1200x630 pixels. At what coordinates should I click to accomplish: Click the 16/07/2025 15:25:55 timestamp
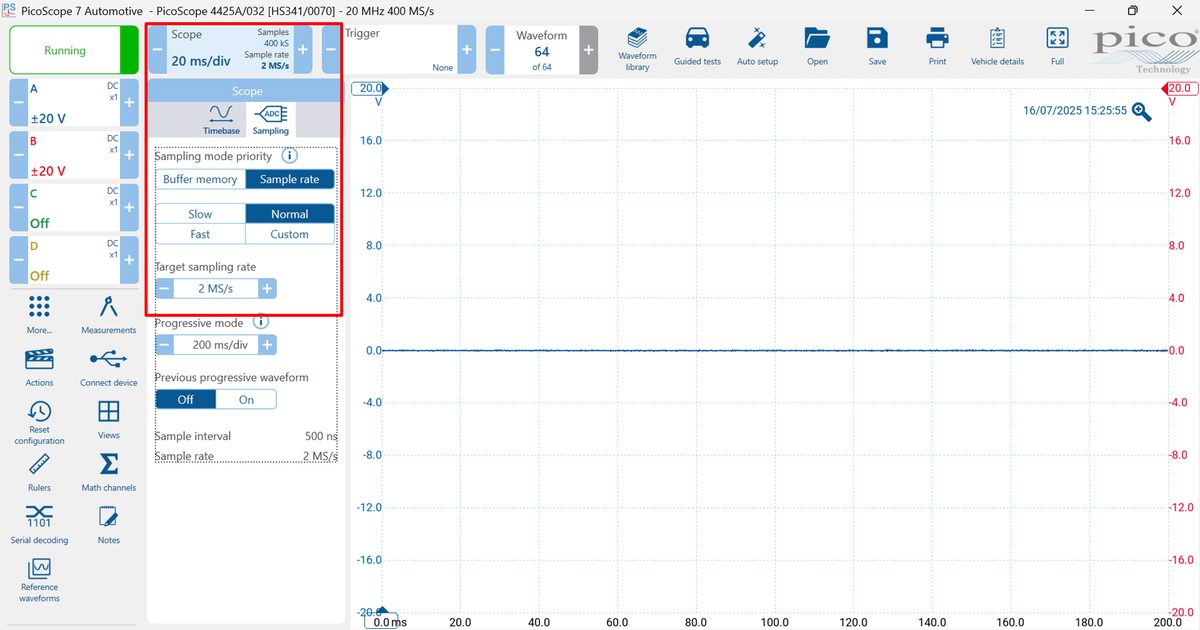tap(1075, 111)
